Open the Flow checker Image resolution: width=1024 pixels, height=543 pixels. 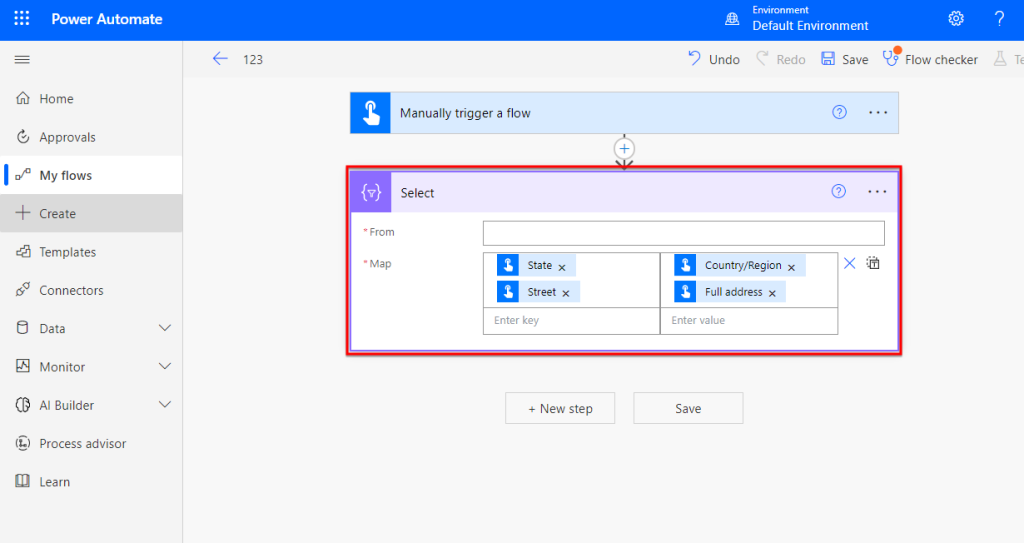(x=931, y=59)
